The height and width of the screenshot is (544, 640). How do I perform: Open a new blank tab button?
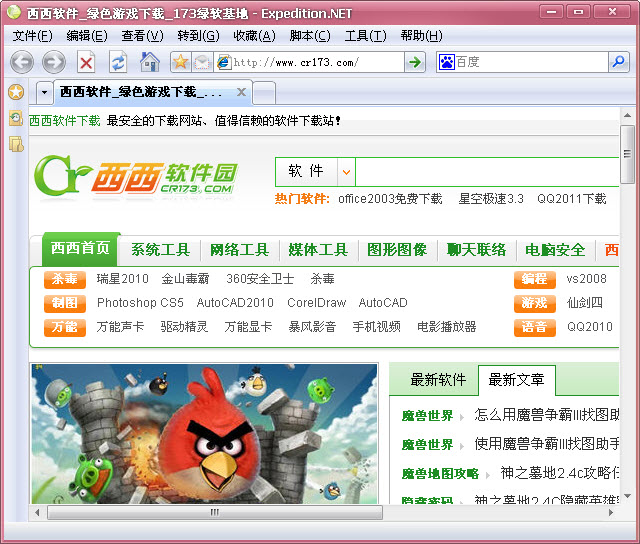point(264,93)
